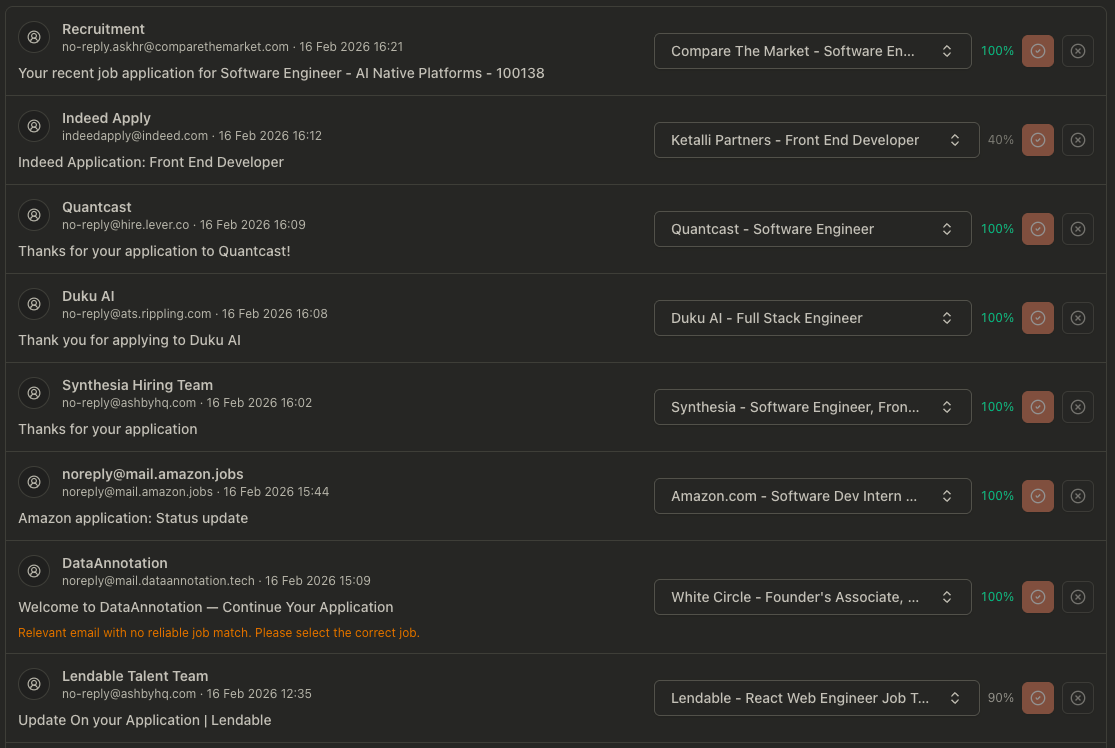Click the Quantcast sender avatar icon
The image size is (1115, 748).
coord(33,215)
